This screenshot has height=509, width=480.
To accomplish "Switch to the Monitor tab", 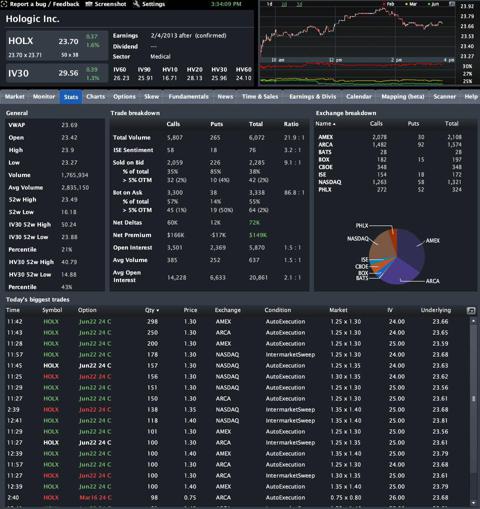I will [44, 97].
